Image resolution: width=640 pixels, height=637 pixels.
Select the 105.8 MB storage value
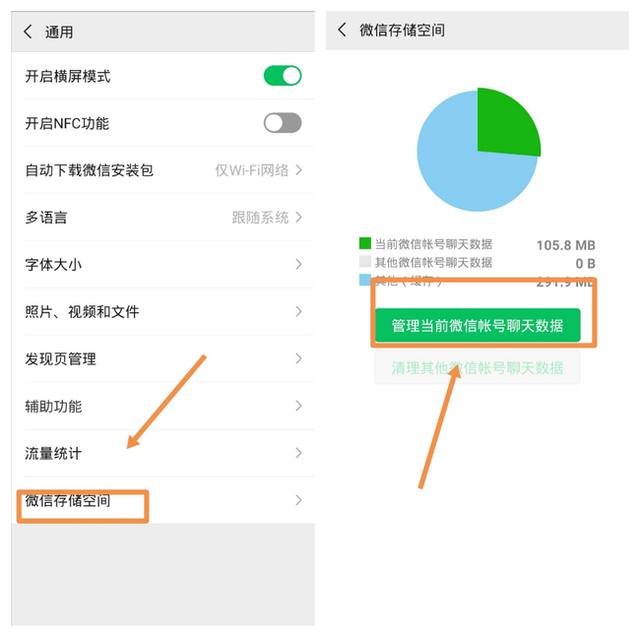pyautogui.click(x=565, y=245)
